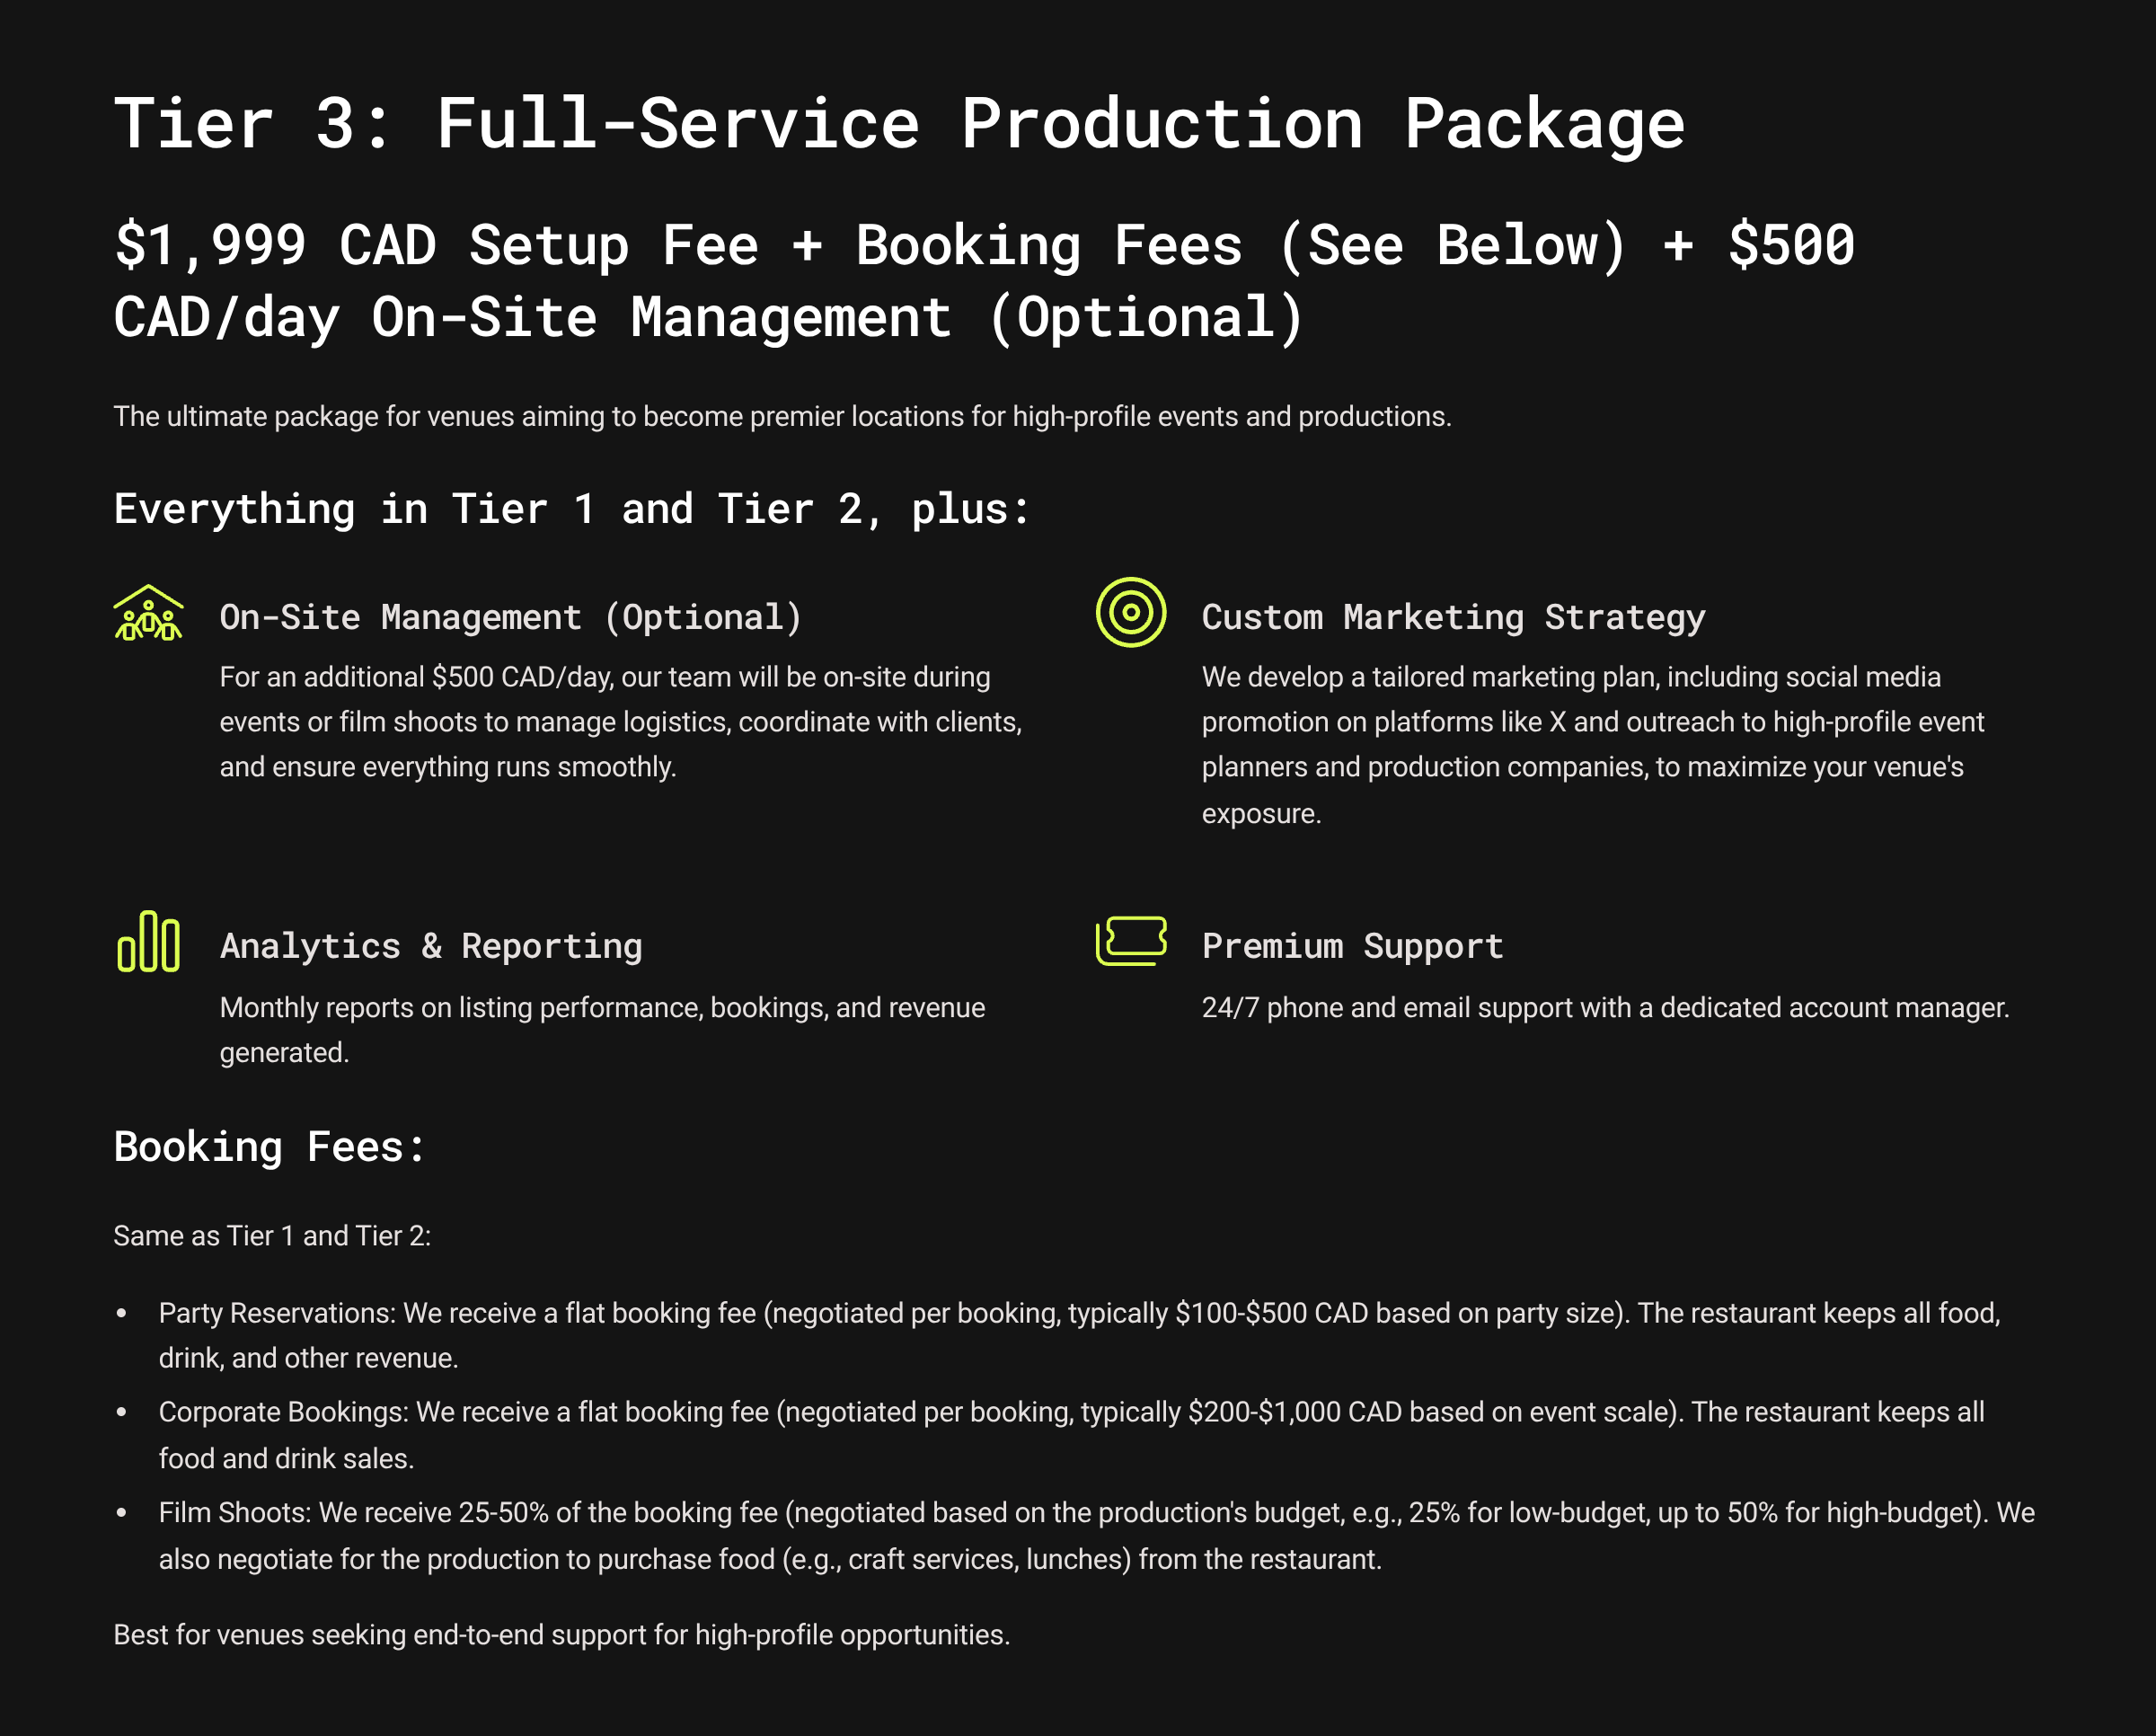The height and width of the screenshot is (1736, 2156).
Task: Click the Analytics & Reporting bar chart icon
Action: (148, 941)
